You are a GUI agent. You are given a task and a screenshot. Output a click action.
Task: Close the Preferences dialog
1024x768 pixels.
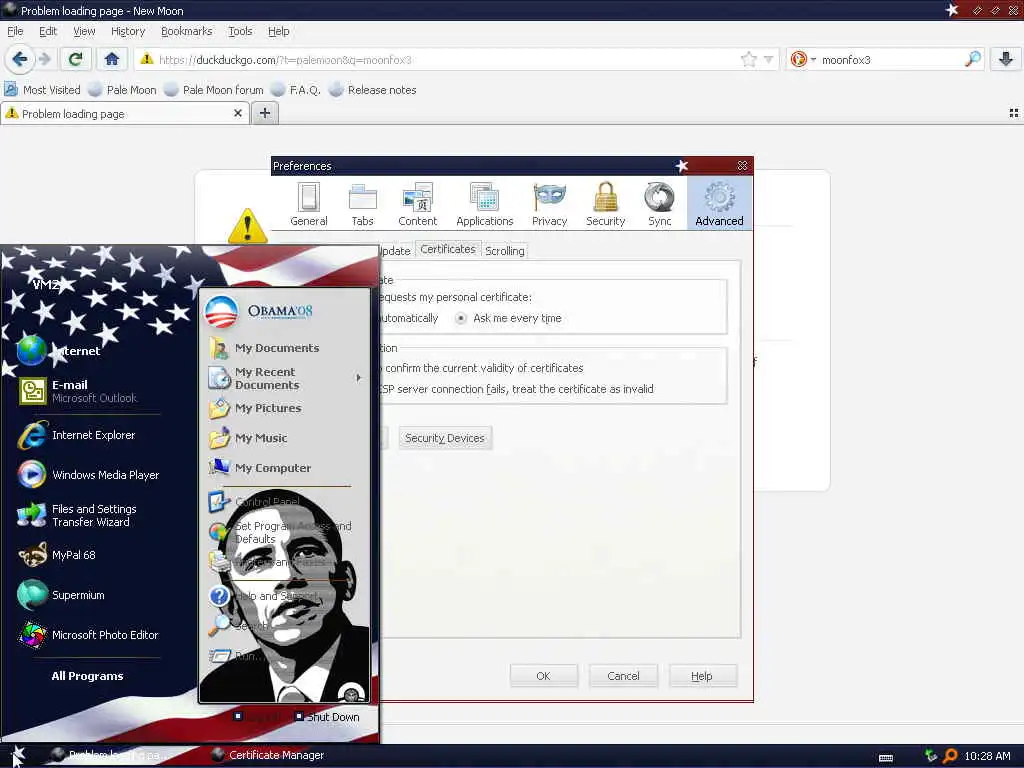pyautogui.click(x=743, y=166)
